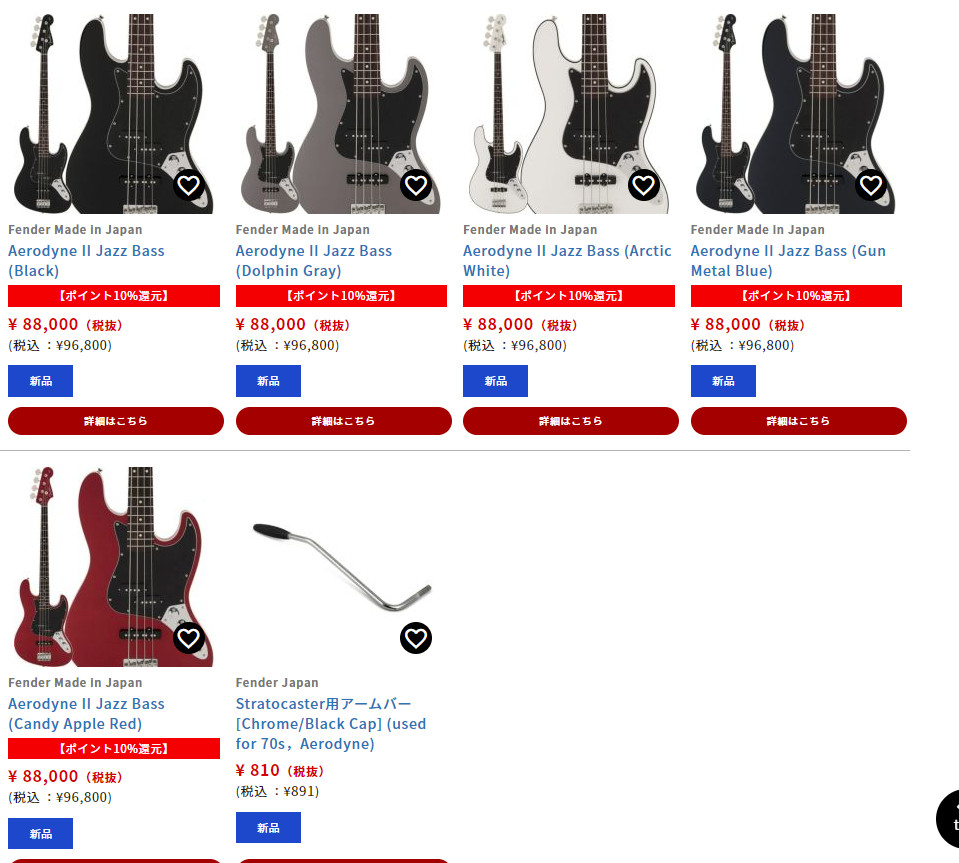Open details for the Dolphin Gray Jazz Bass
Image resolution: width=959 pixels, height=863 pixels.
(x=343, y=421)
